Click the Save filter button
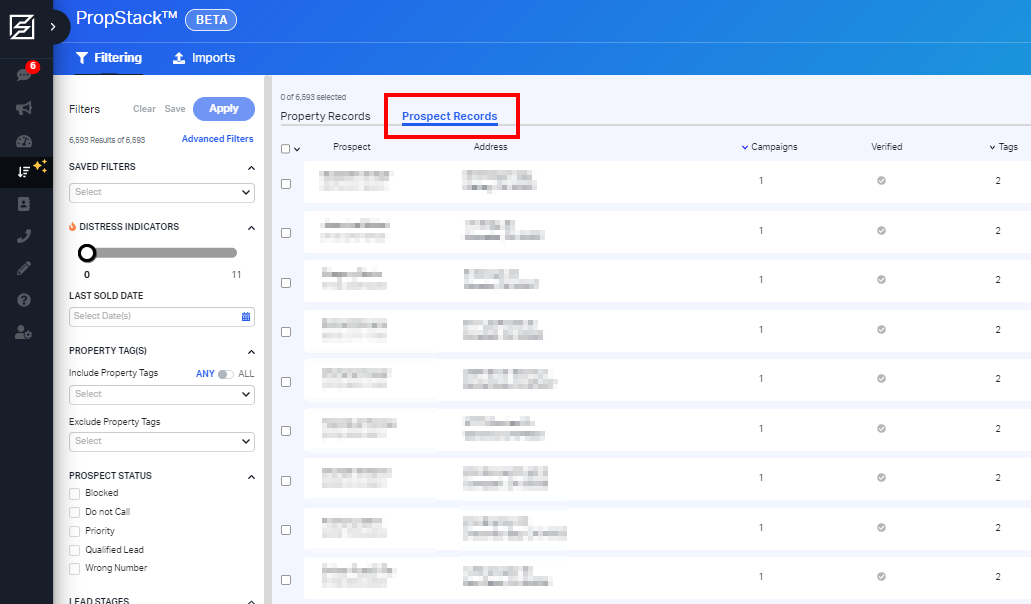The image size is (1031, 604). click(175, 109)
